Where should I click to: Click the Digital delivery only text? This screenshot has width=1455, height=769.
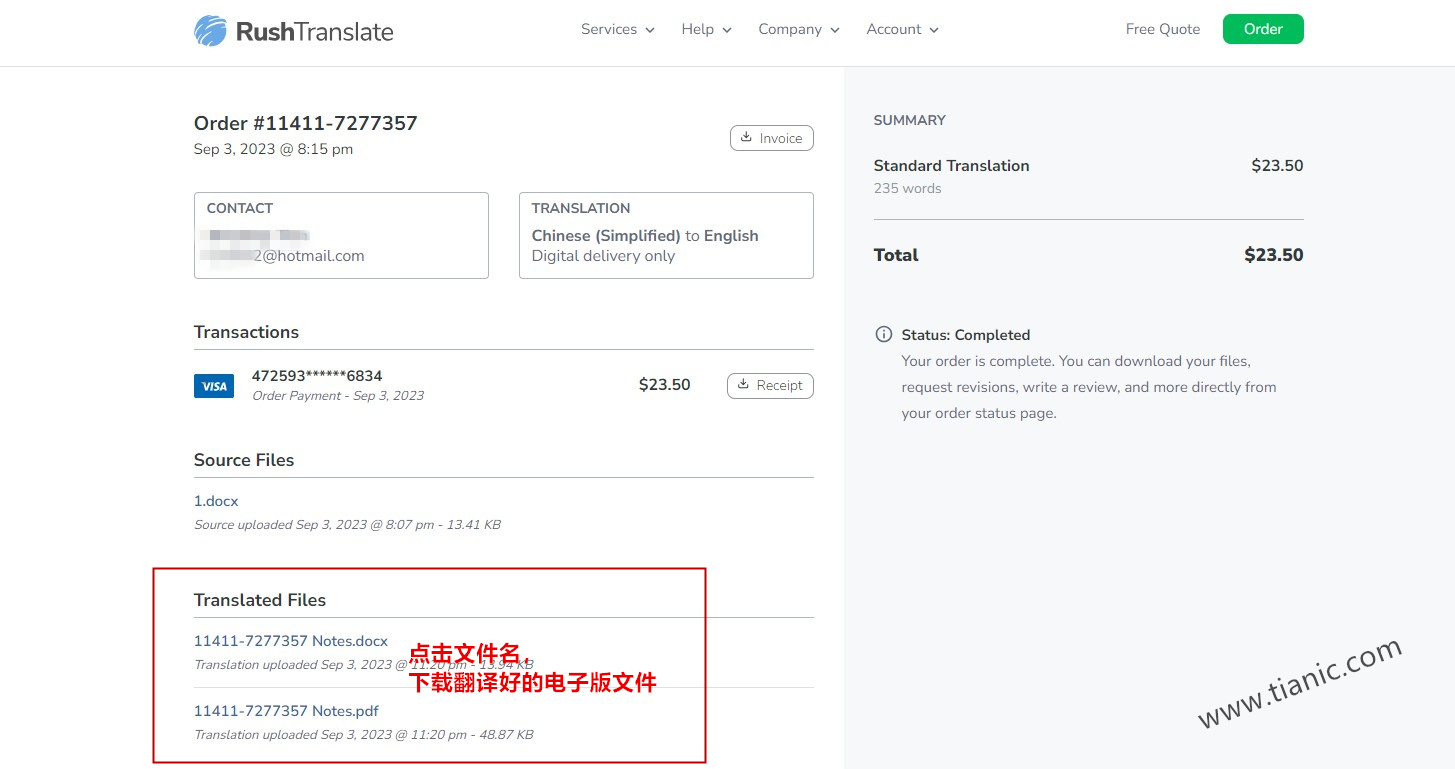[603, 256]
